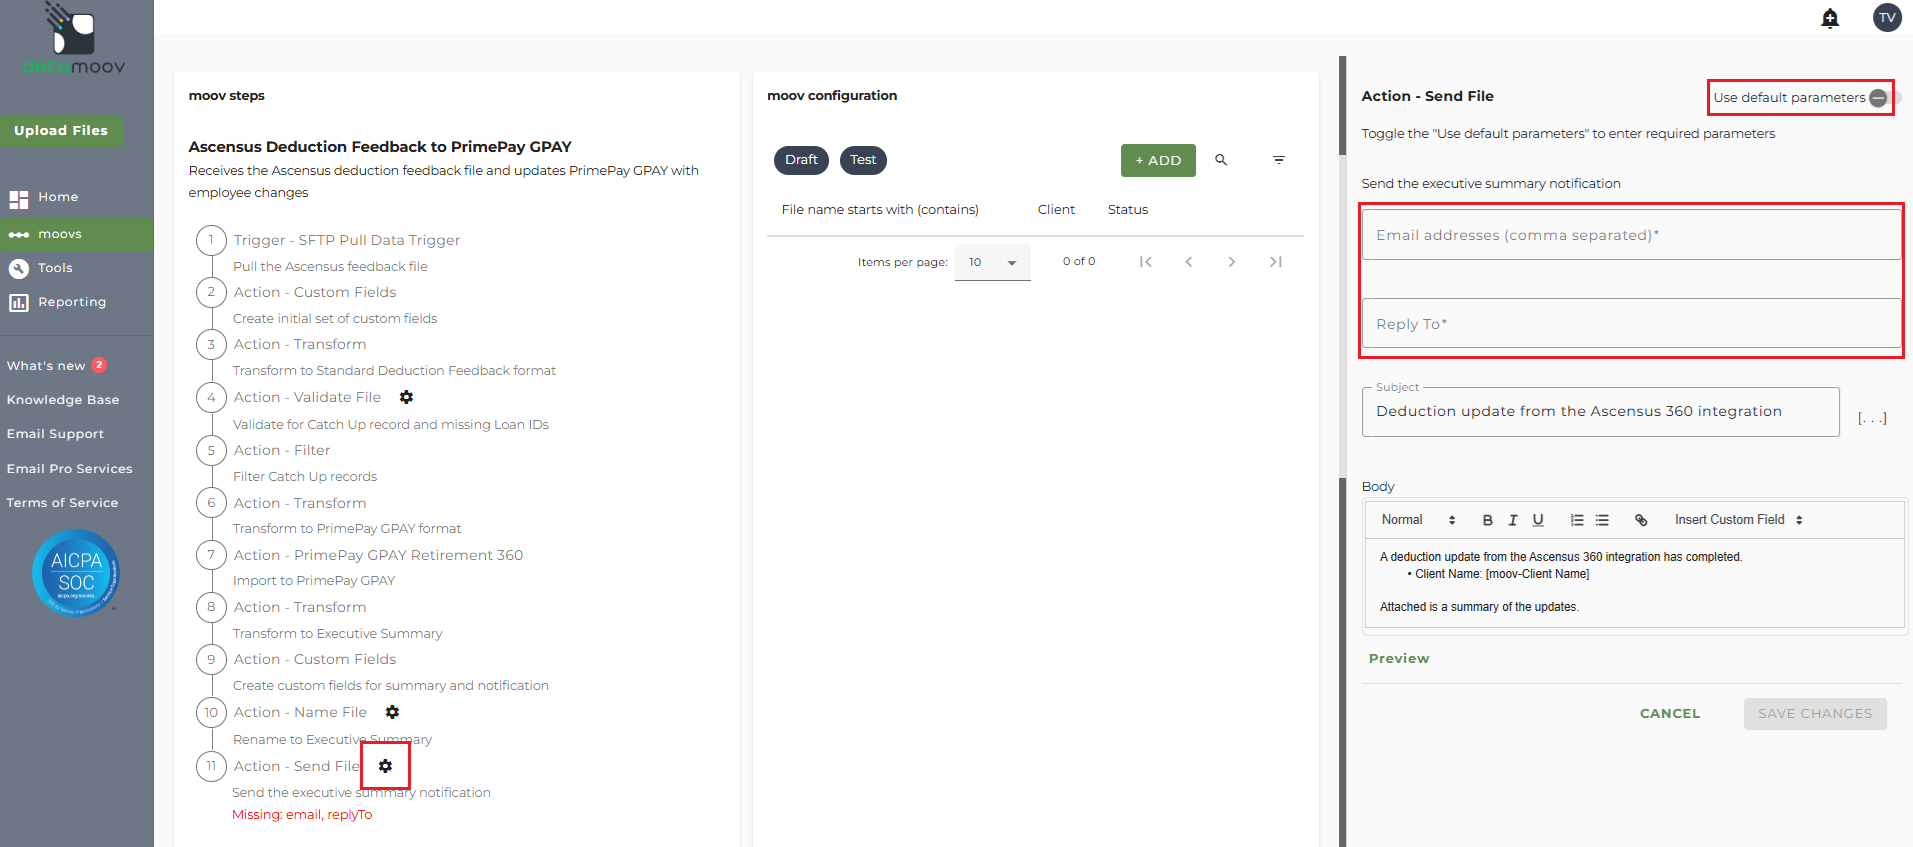Click the SAVE CHANGES button
This screenshot has height=847, width=1913.
[1815, 714]
